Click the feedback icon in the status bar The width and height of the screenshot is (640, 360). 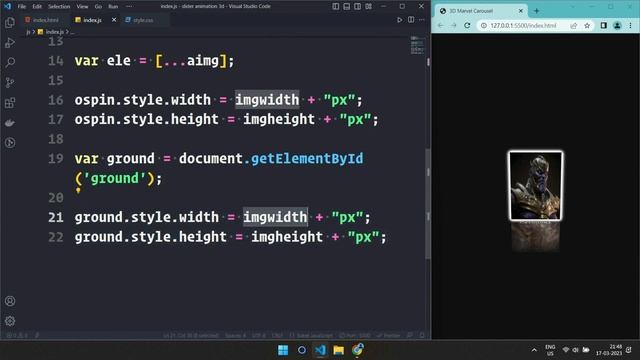click(410, 336)
